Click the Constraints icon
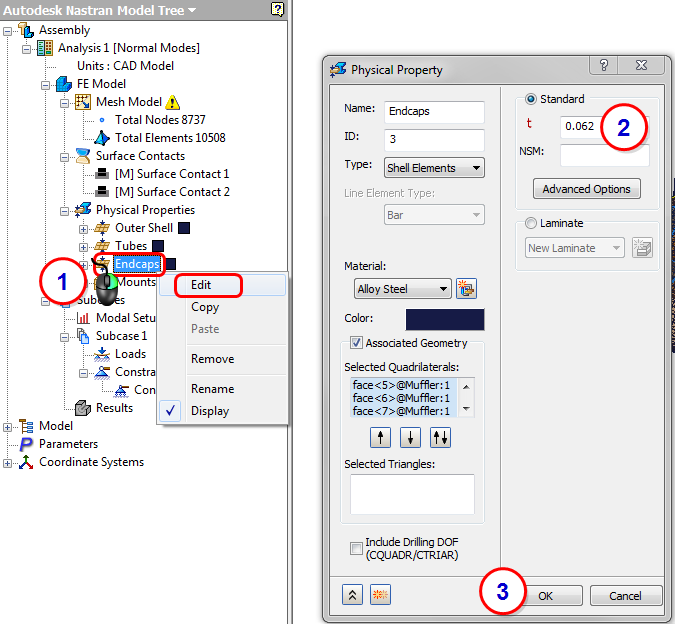 (102, 372)
